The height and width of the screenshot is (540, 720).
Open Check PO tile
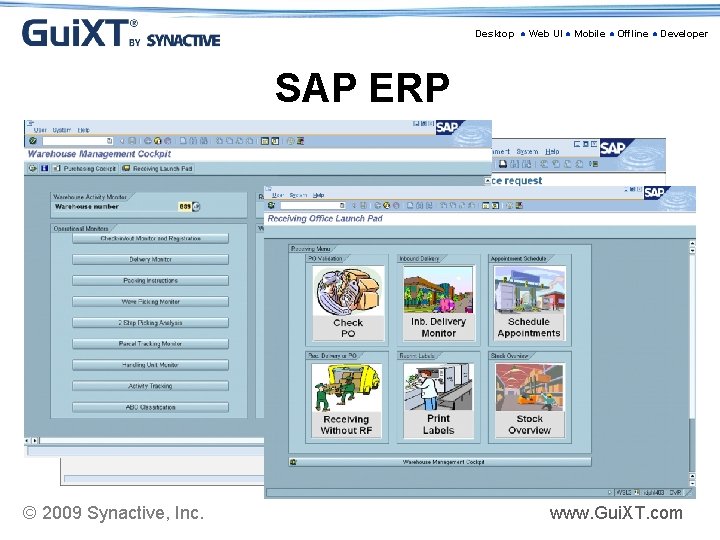point(348,304)
